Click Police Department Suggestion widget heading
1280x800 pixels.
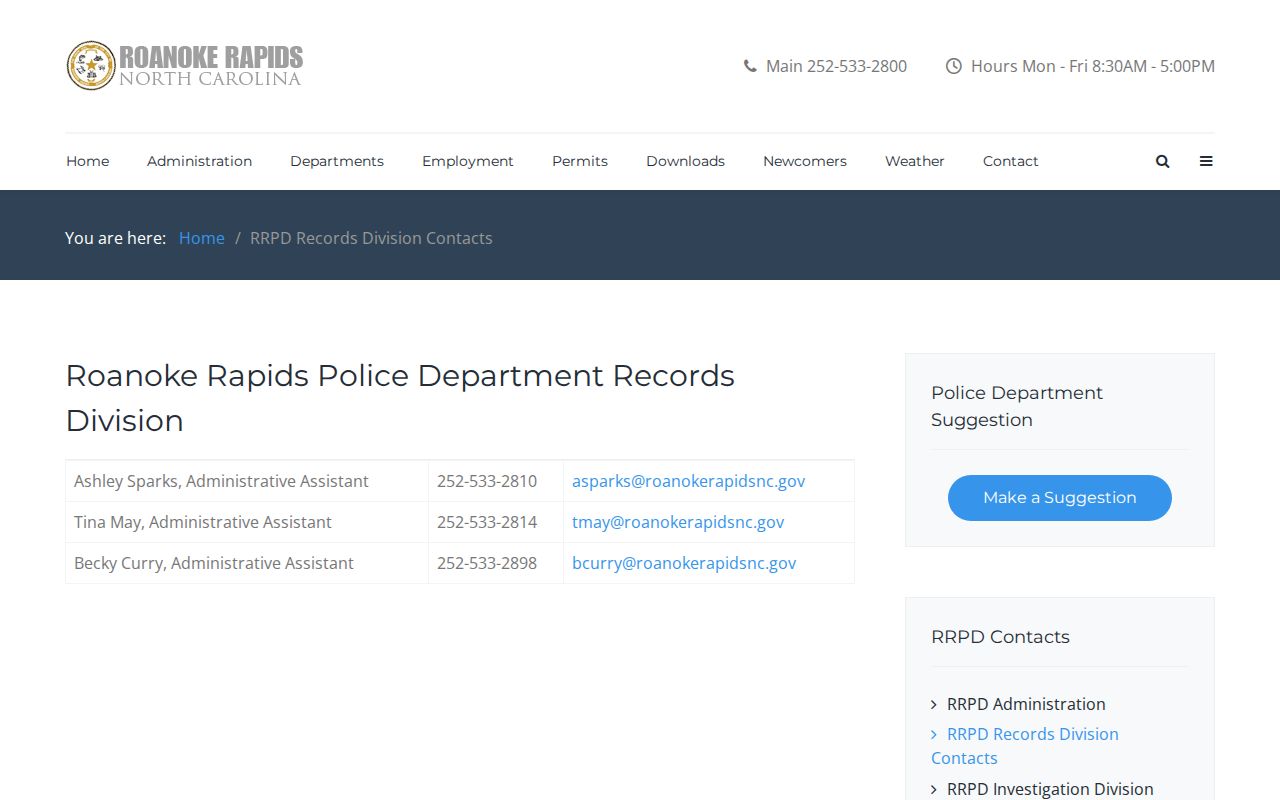1017,406
